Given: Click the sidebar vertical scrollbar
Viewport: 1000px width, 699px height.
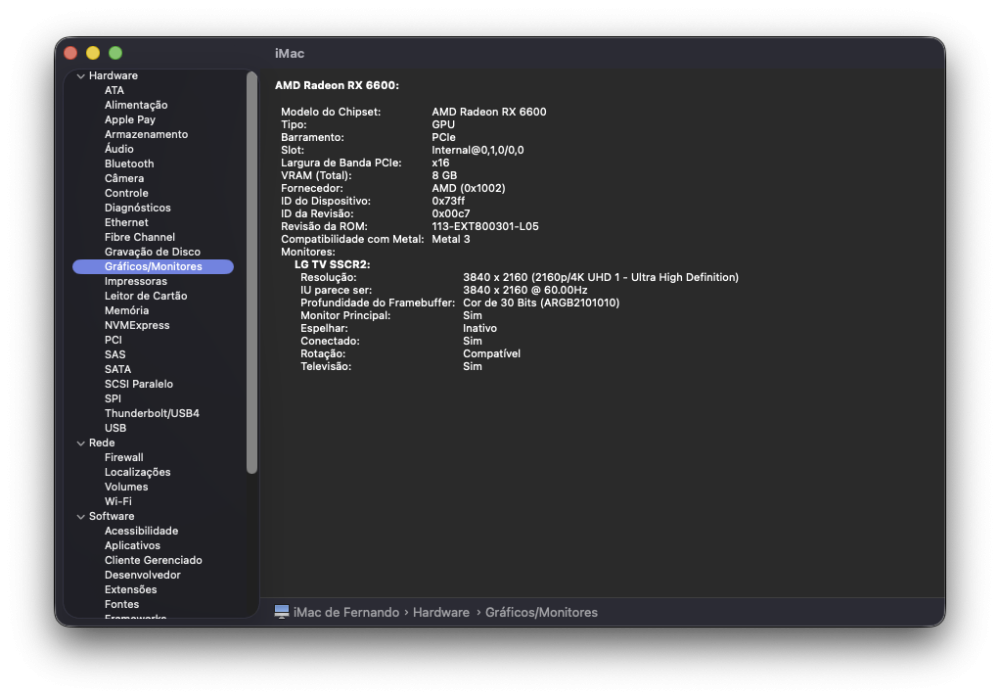Looking at the screenshot, I should (x=252, y=273).
